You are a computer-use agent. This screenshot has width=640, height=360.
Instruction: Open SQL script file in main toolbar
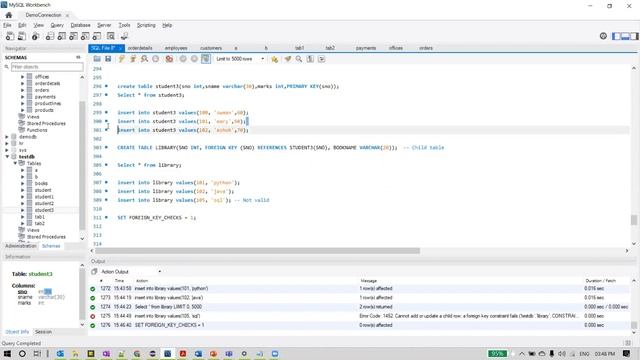22,36
